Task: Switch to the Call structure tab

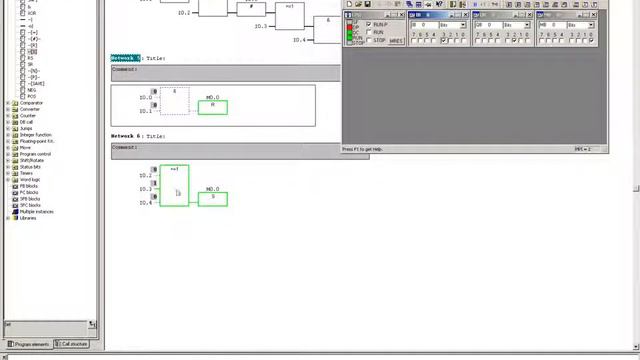Action: tap(71, 344)
